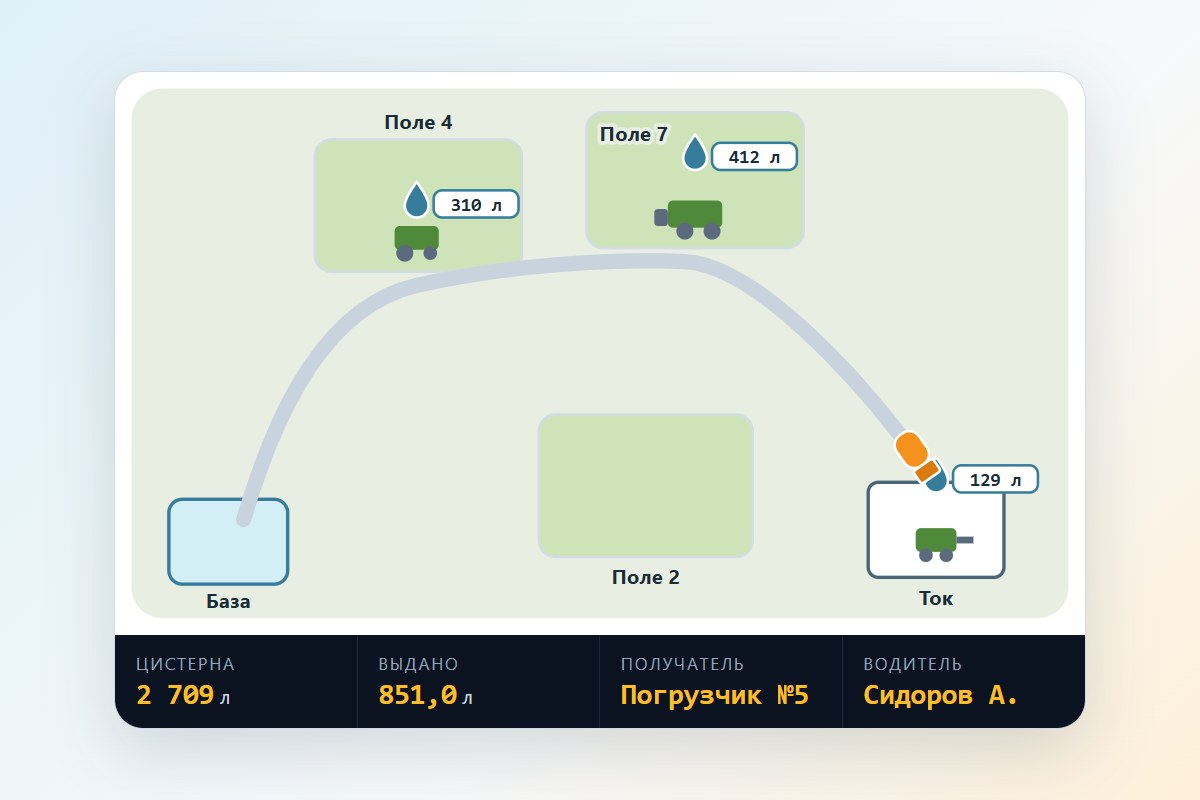Click the driver name Сидоров А.

coord(941,695)
